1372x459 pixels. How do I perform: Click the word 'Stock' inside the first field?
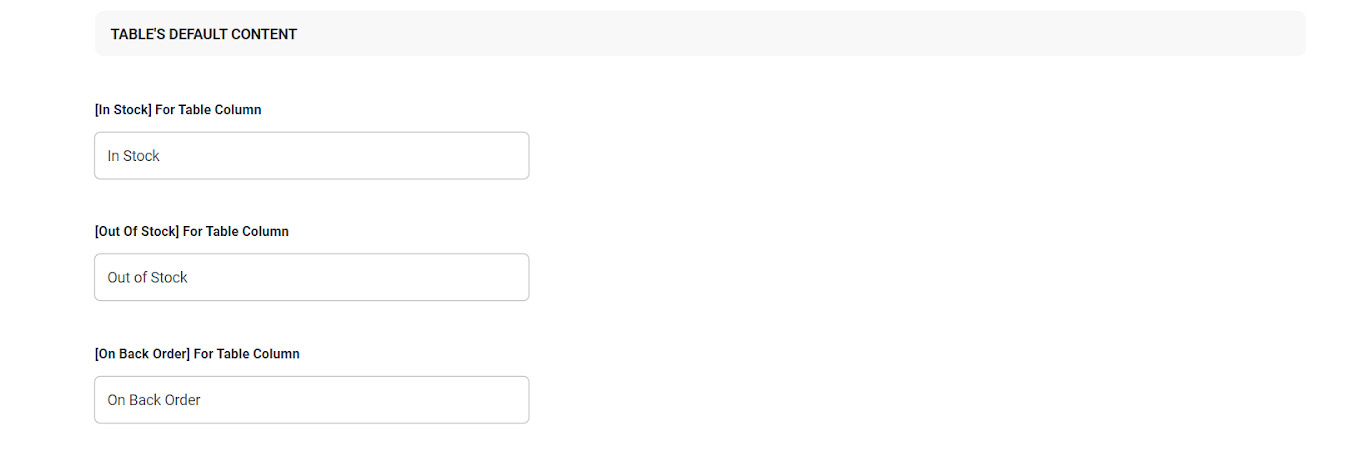point(141,156)
